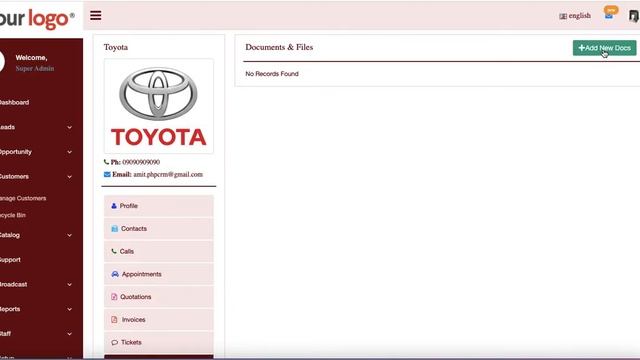Expand the Broadcast sidebar chevron
The width and height of the screenshot is (640, 360).
click(x=69, y=284)
